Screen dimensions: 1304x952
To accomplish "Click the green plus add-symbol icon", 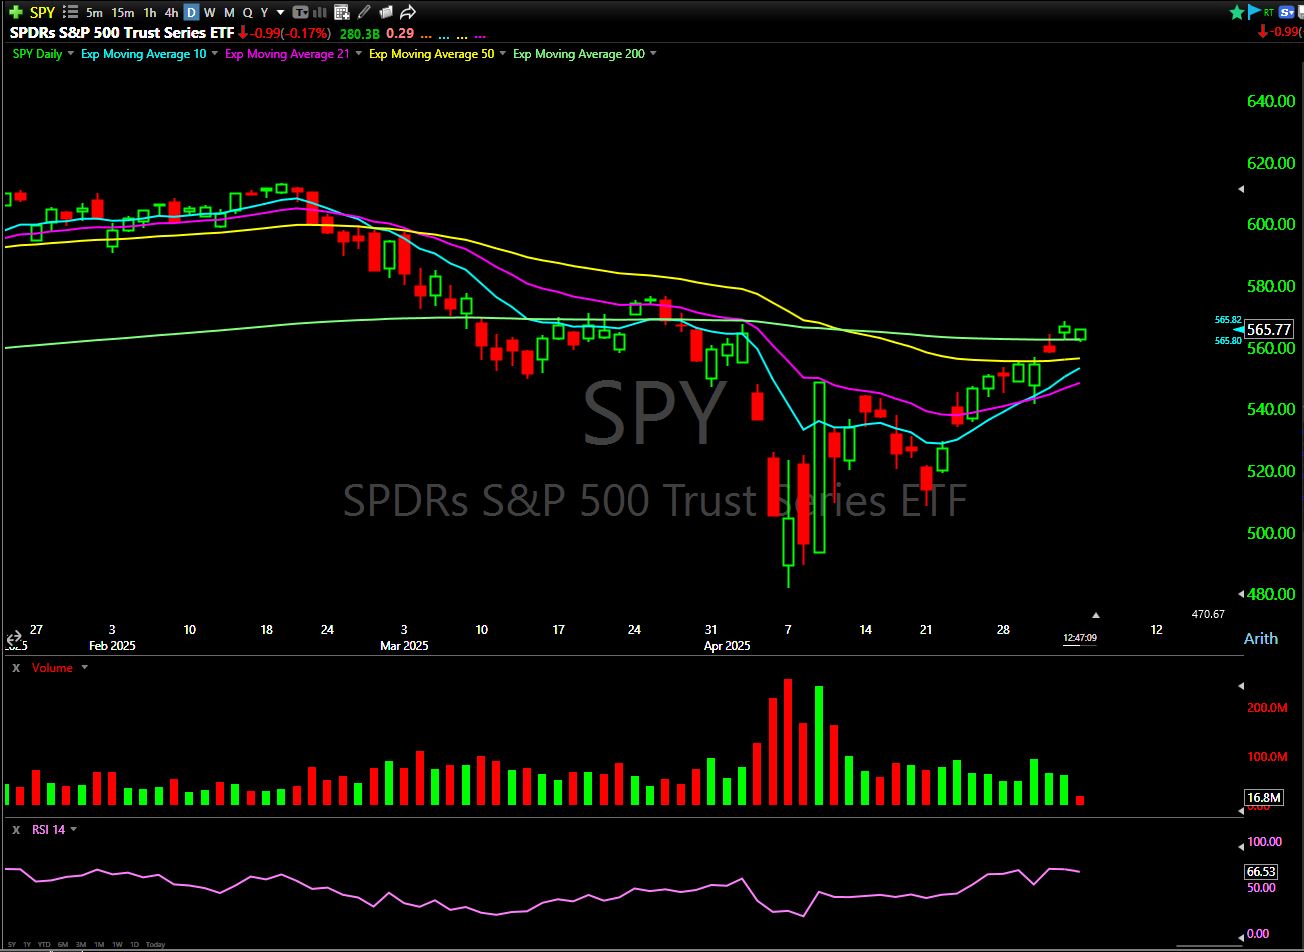I will click(x=15, y=12).
